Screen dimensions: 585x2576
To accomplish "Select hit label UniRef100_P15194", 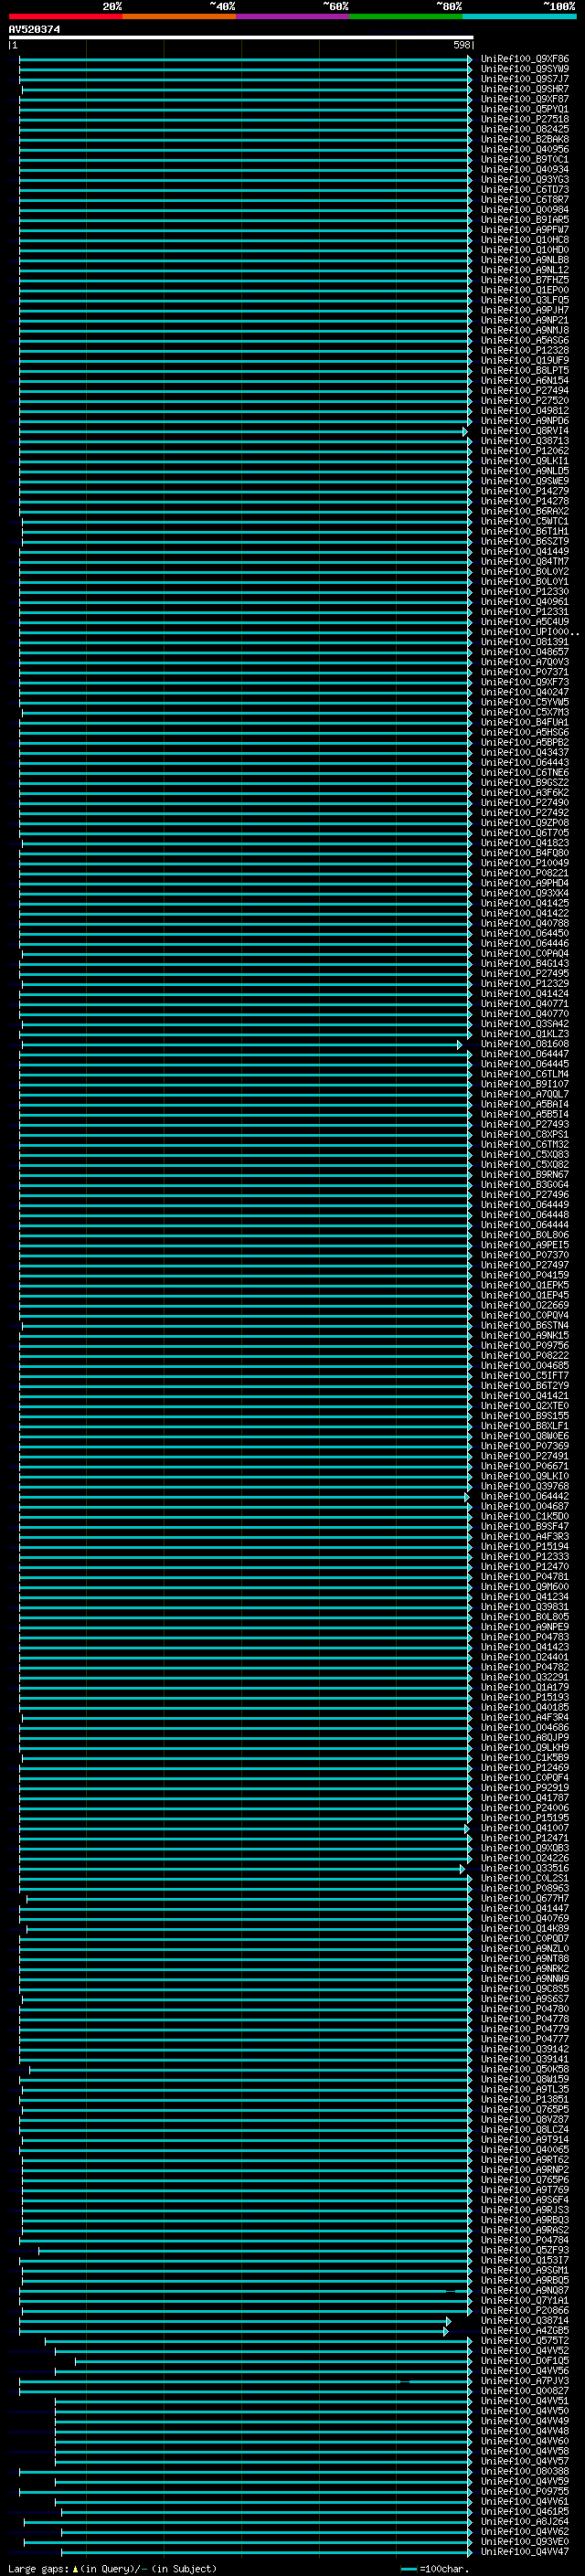I will [x=524, y=1547].
